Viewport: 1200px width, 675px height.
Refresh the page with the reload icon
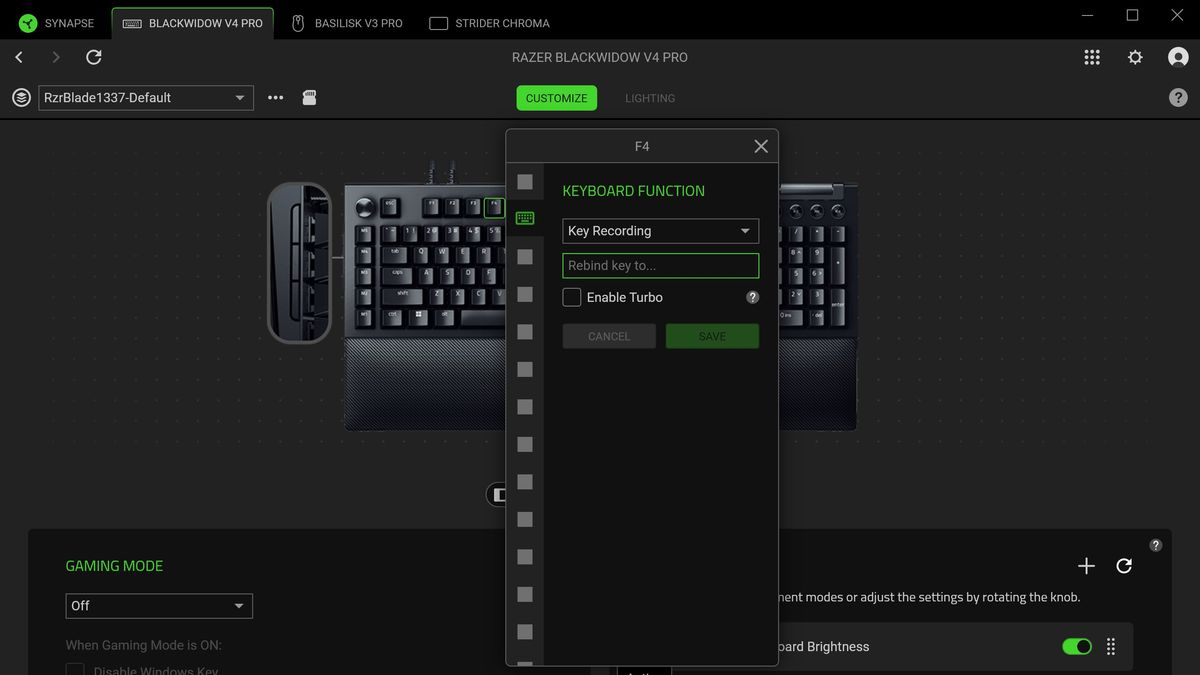(93, 57)
